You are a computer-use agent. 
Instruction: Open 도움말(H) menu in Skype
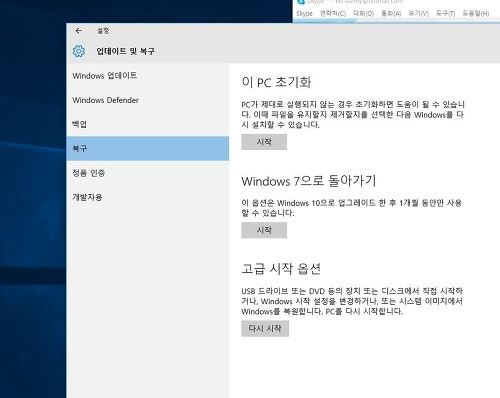476,14
